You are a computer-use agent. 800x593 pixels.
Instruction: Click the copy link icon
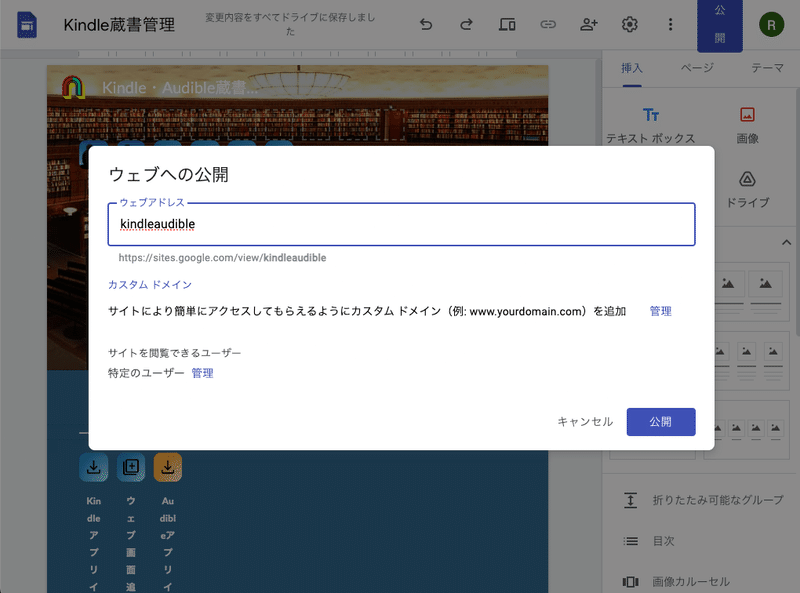pos(547,24)
